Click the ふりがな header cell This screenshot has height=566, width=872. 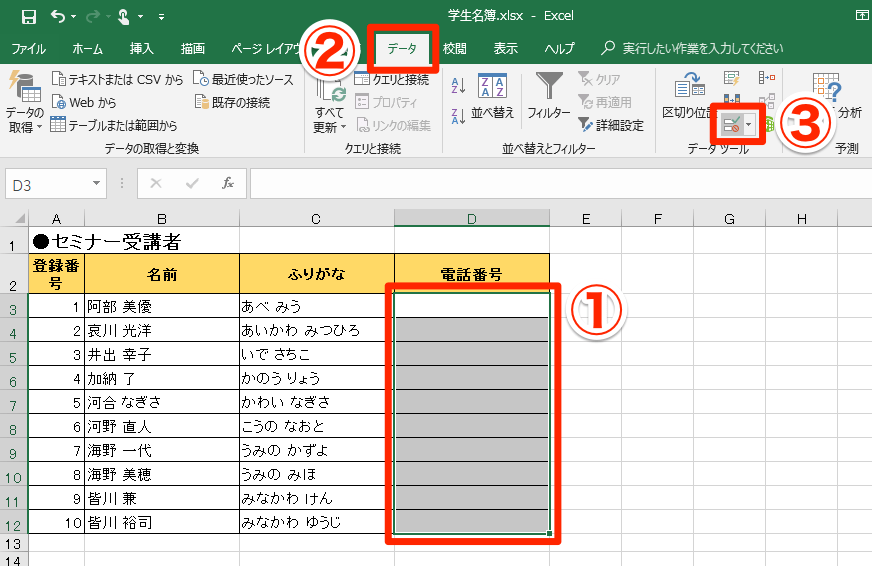(316, 274)
